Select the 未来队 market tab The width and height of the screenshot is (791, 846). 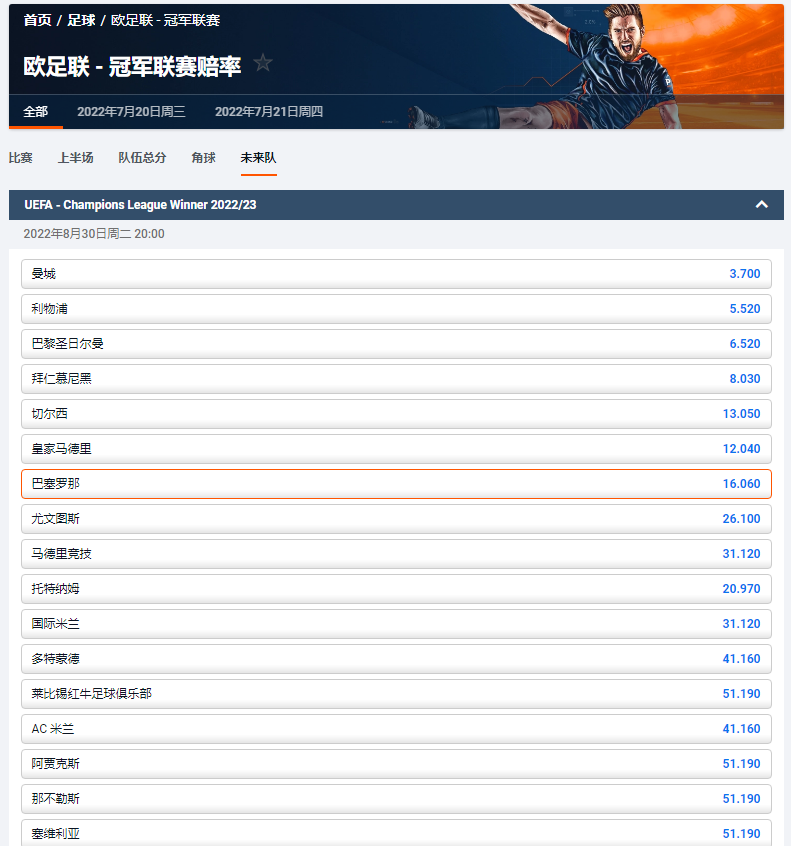point(258,158)
